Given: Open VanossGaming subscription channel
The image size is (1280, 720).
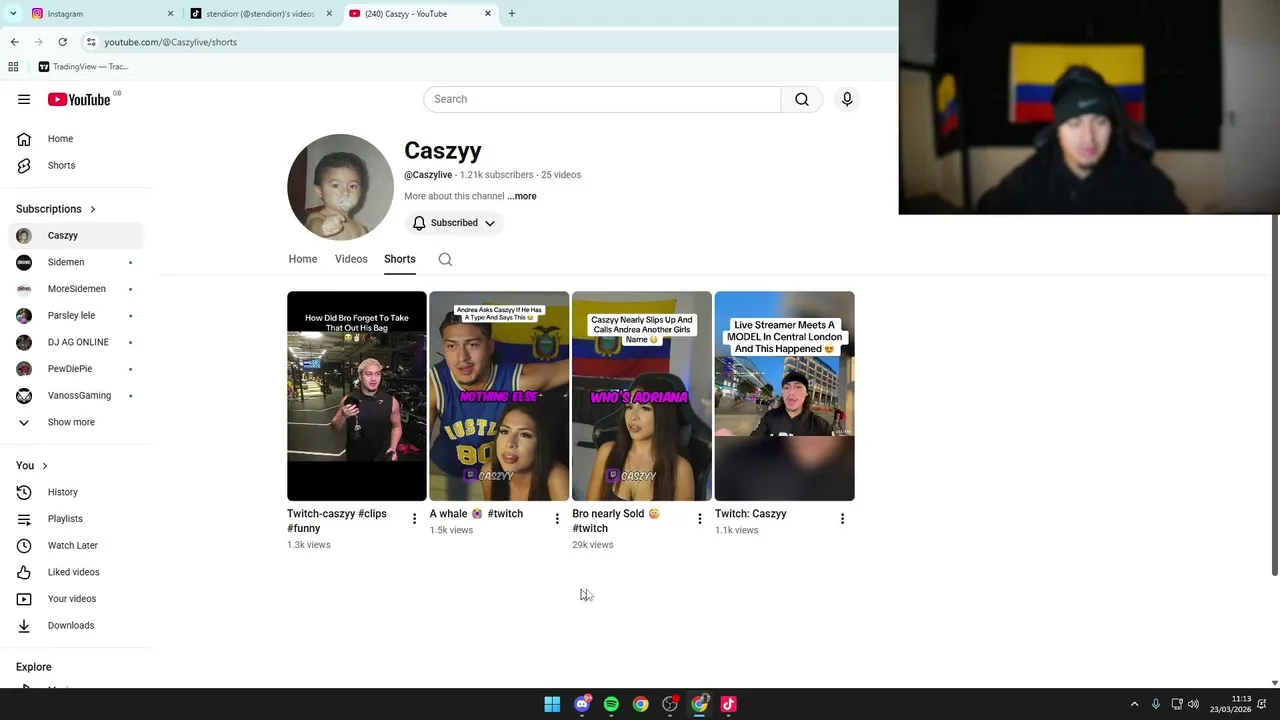Looking at the screenshot, I should (77, 395).
